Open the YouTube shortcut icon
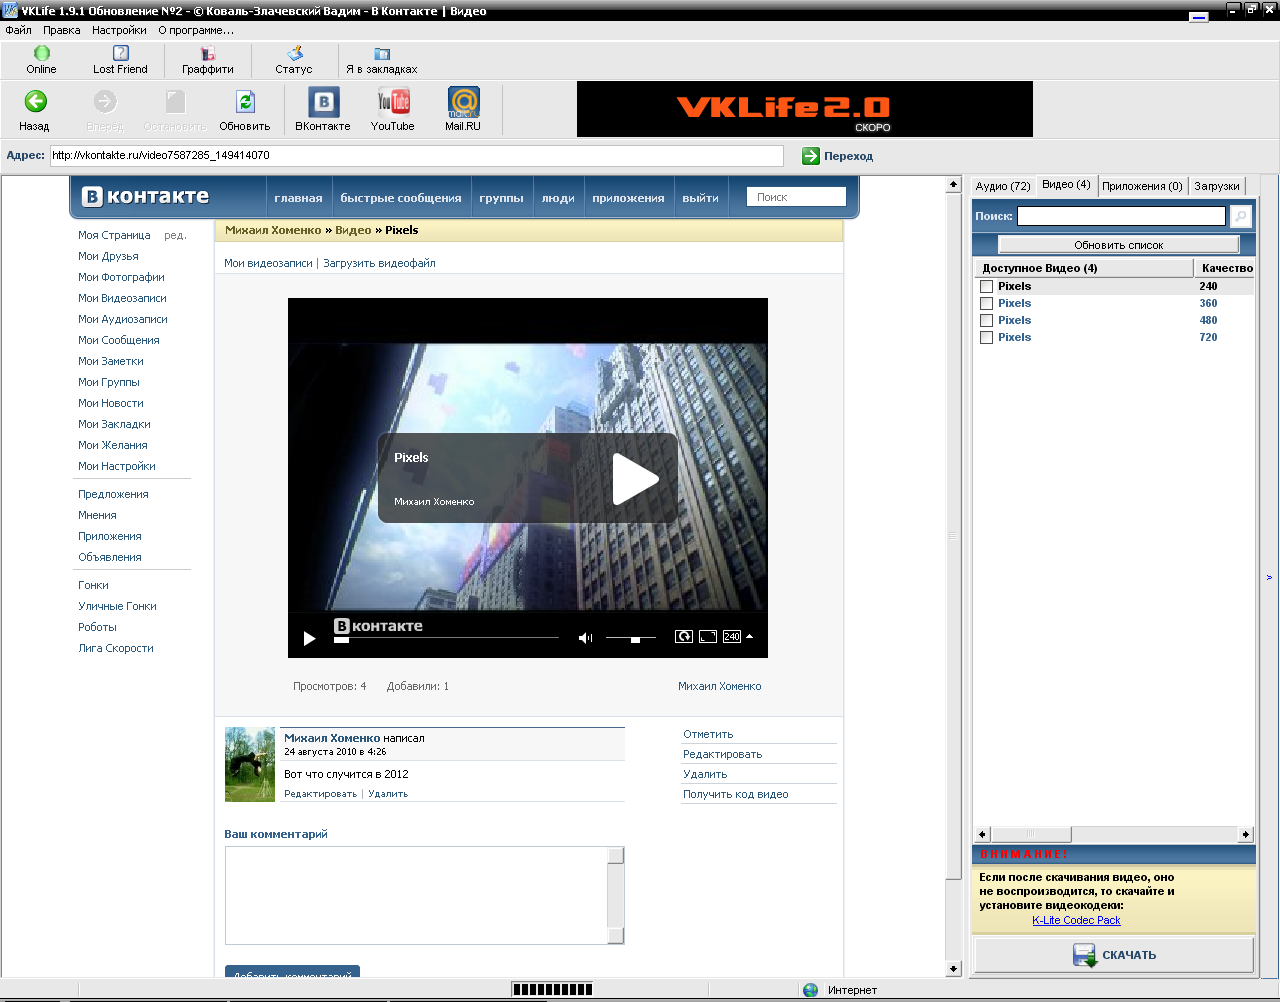Screen dimensions: 1280x1002 (393, 102)
